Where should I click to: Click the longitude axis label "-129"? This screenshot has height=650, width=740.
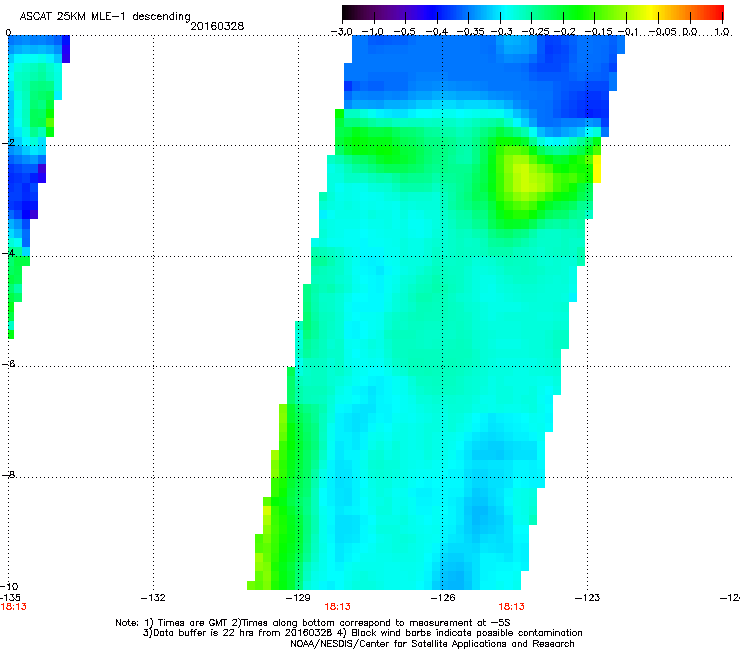coord(298,598)
